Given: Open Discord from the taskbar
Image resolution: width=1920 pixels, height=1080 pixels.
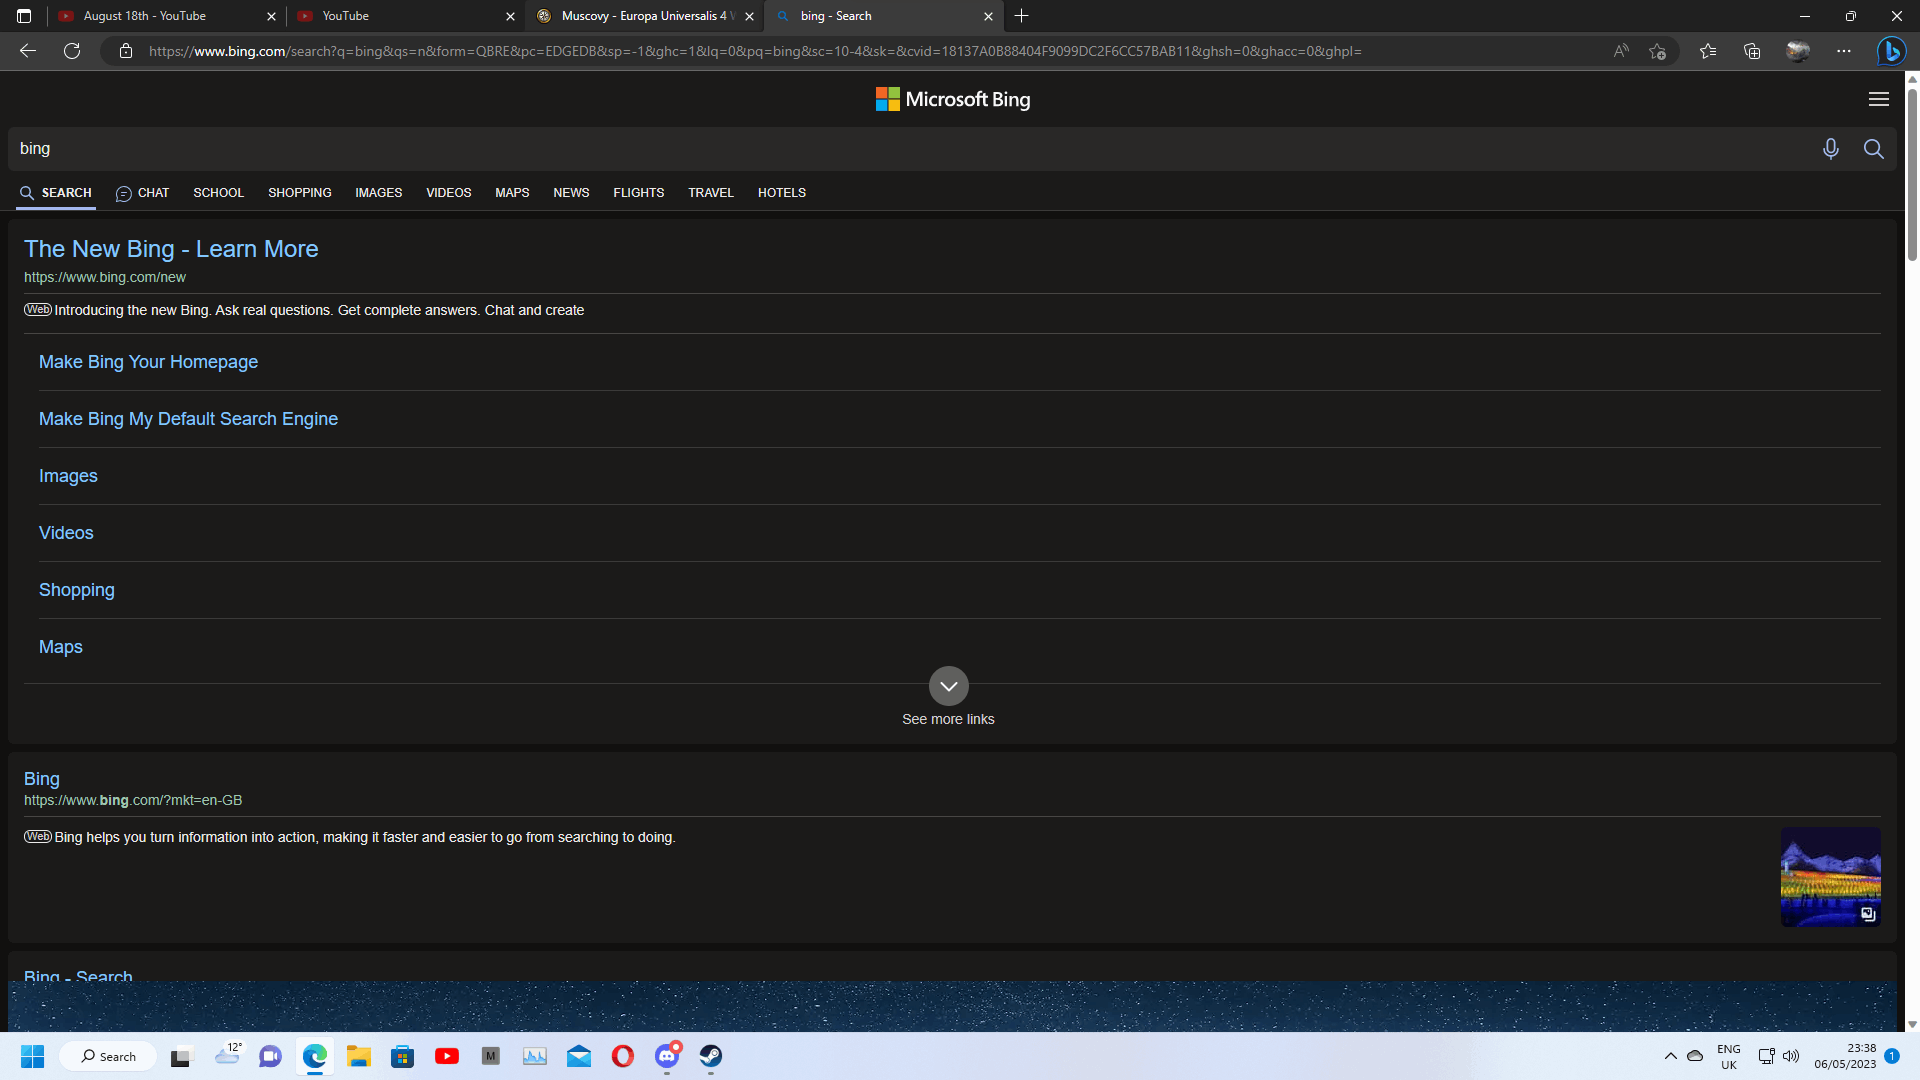Looking at the screenshot, I should coord(668,1056).
